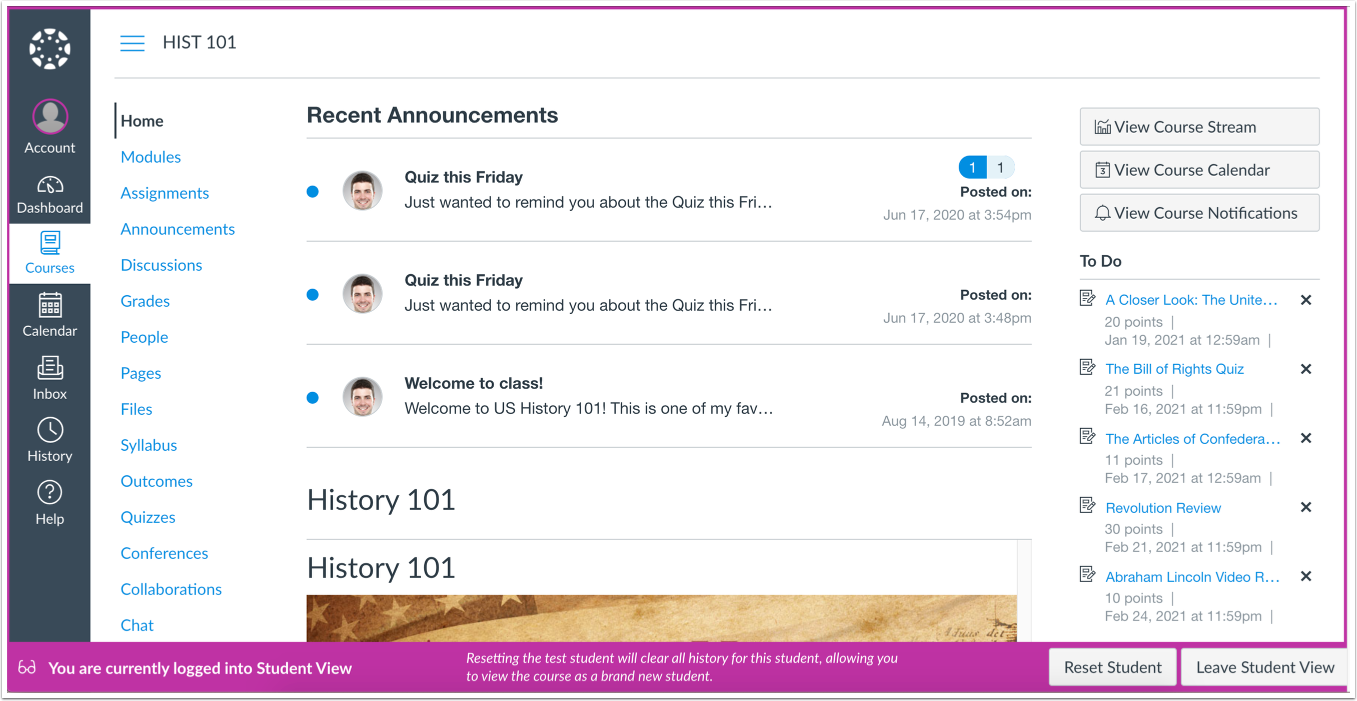Viewport: 1357px width, 701px height.
Task: Toggle unread dot on second Quiz this Friday
Action: (x=313, y=294)
